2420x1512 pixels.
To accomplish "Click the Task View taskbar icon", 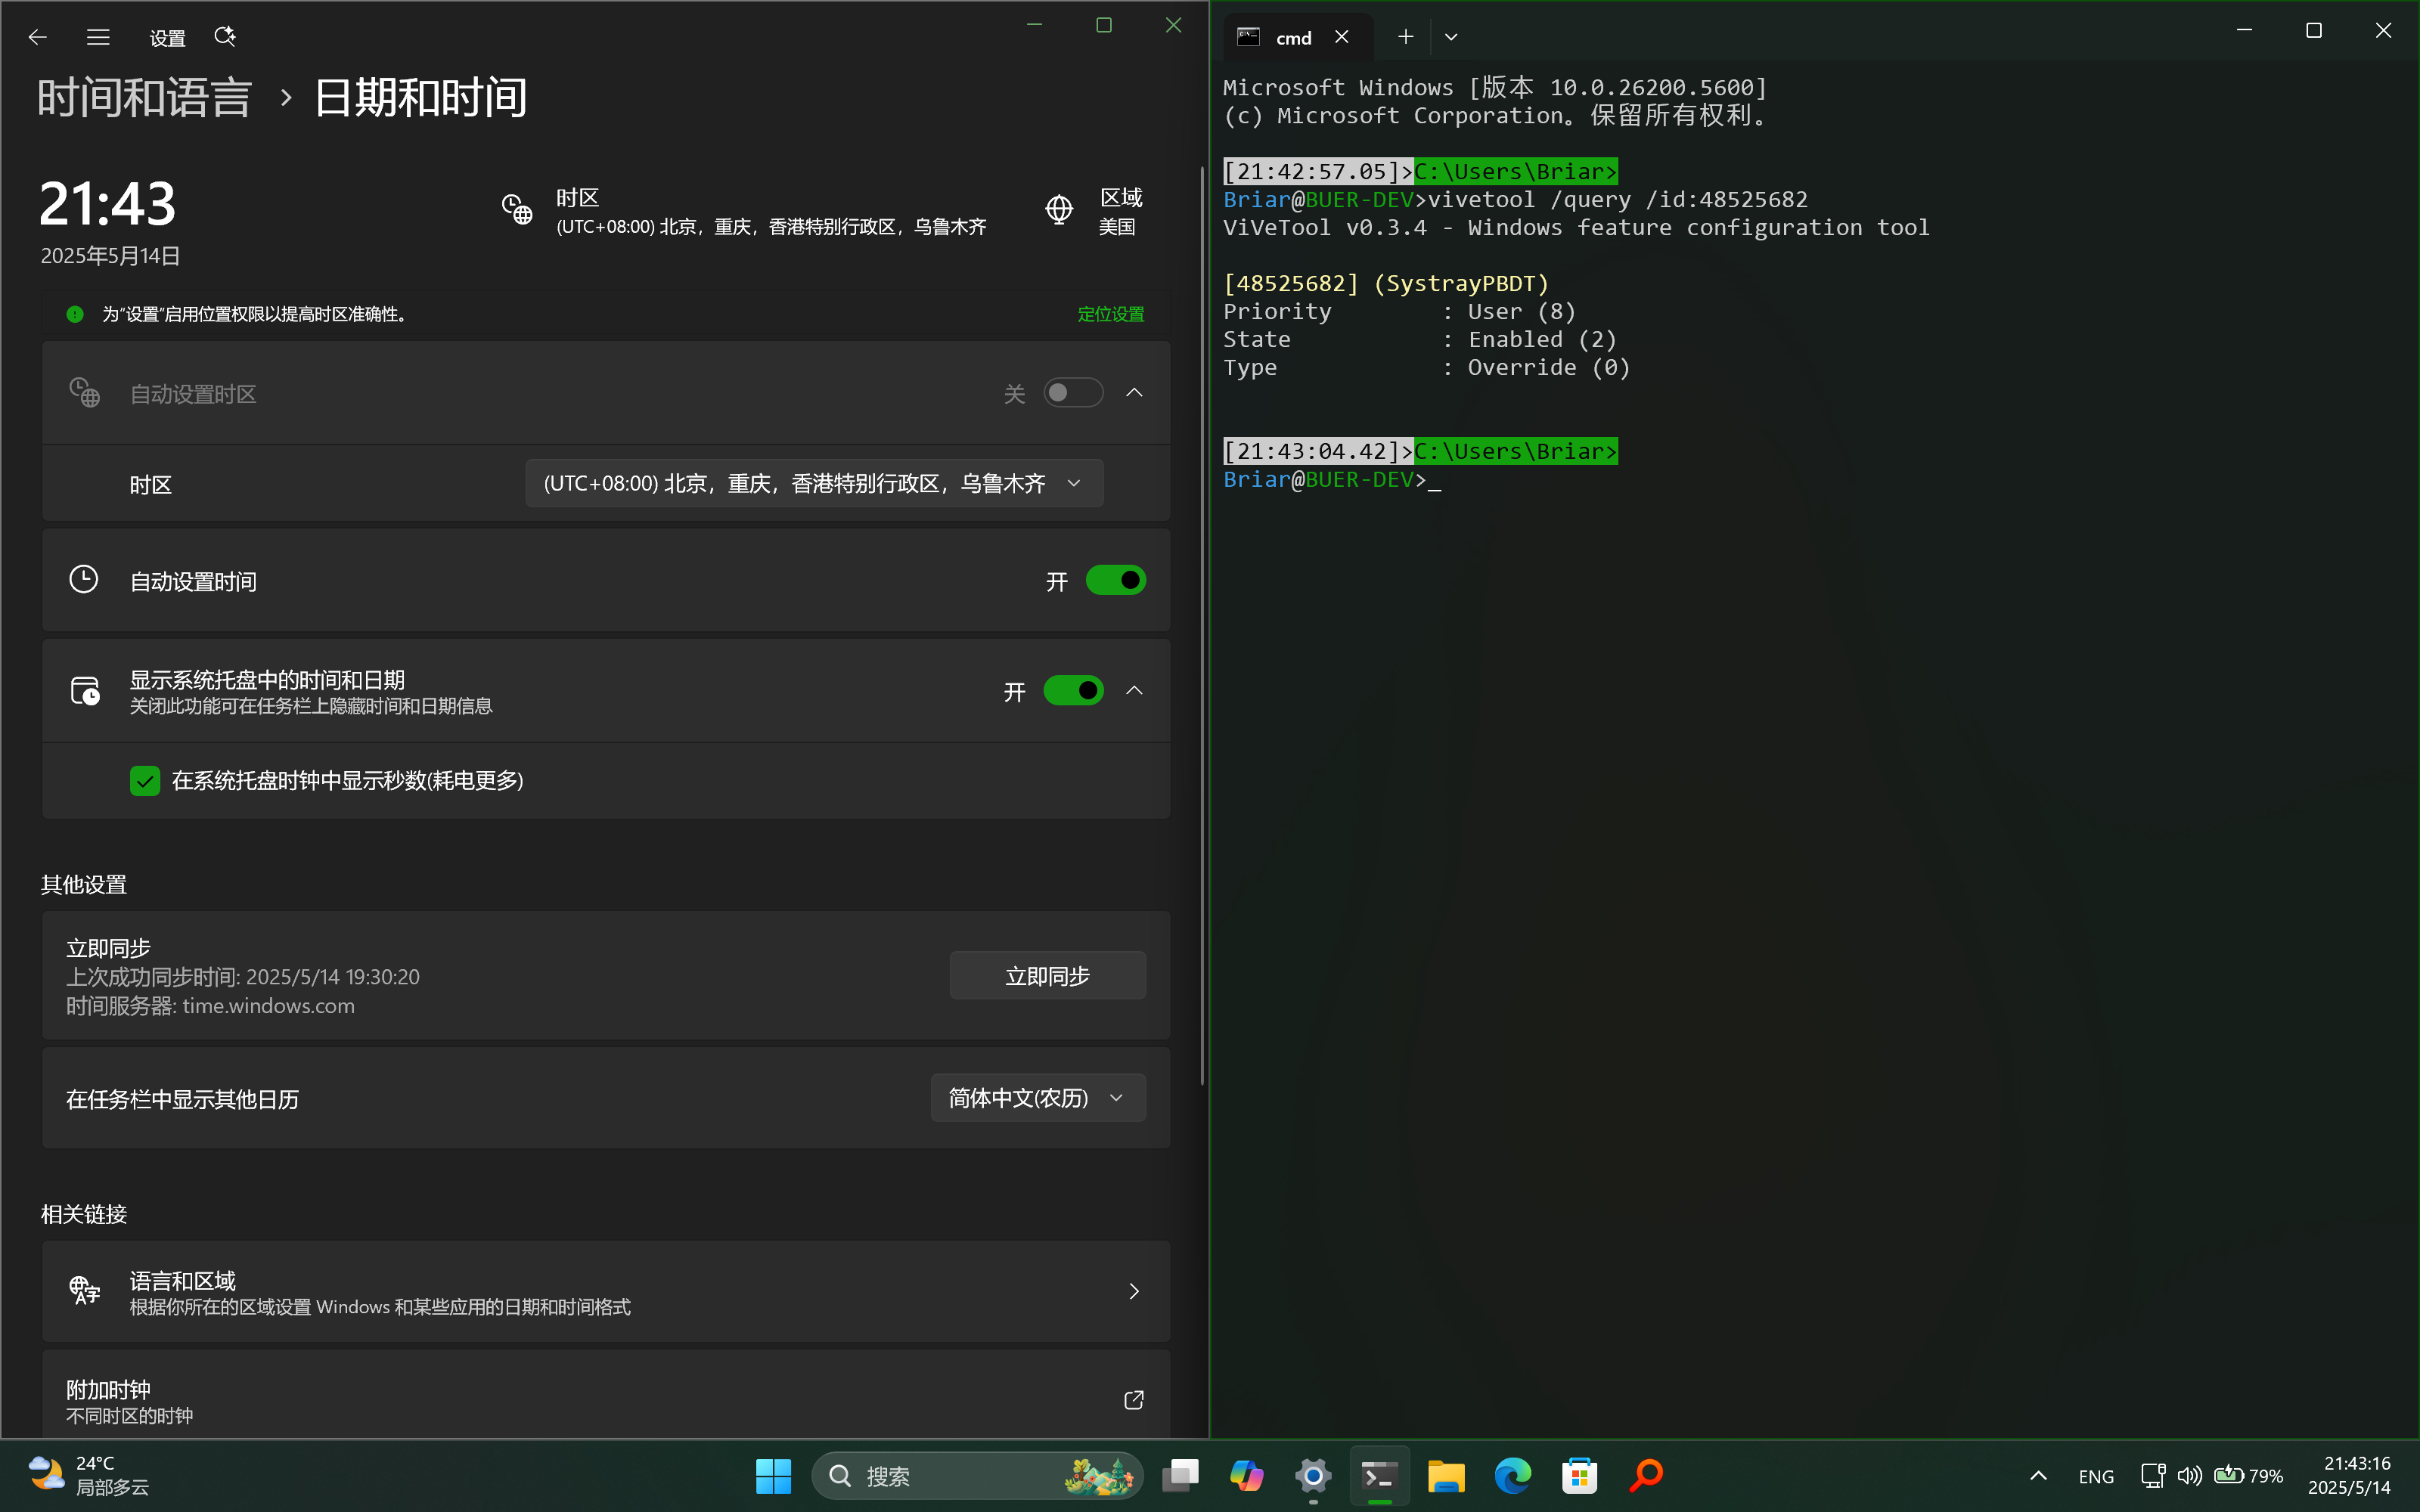I will (1180, 1476).
